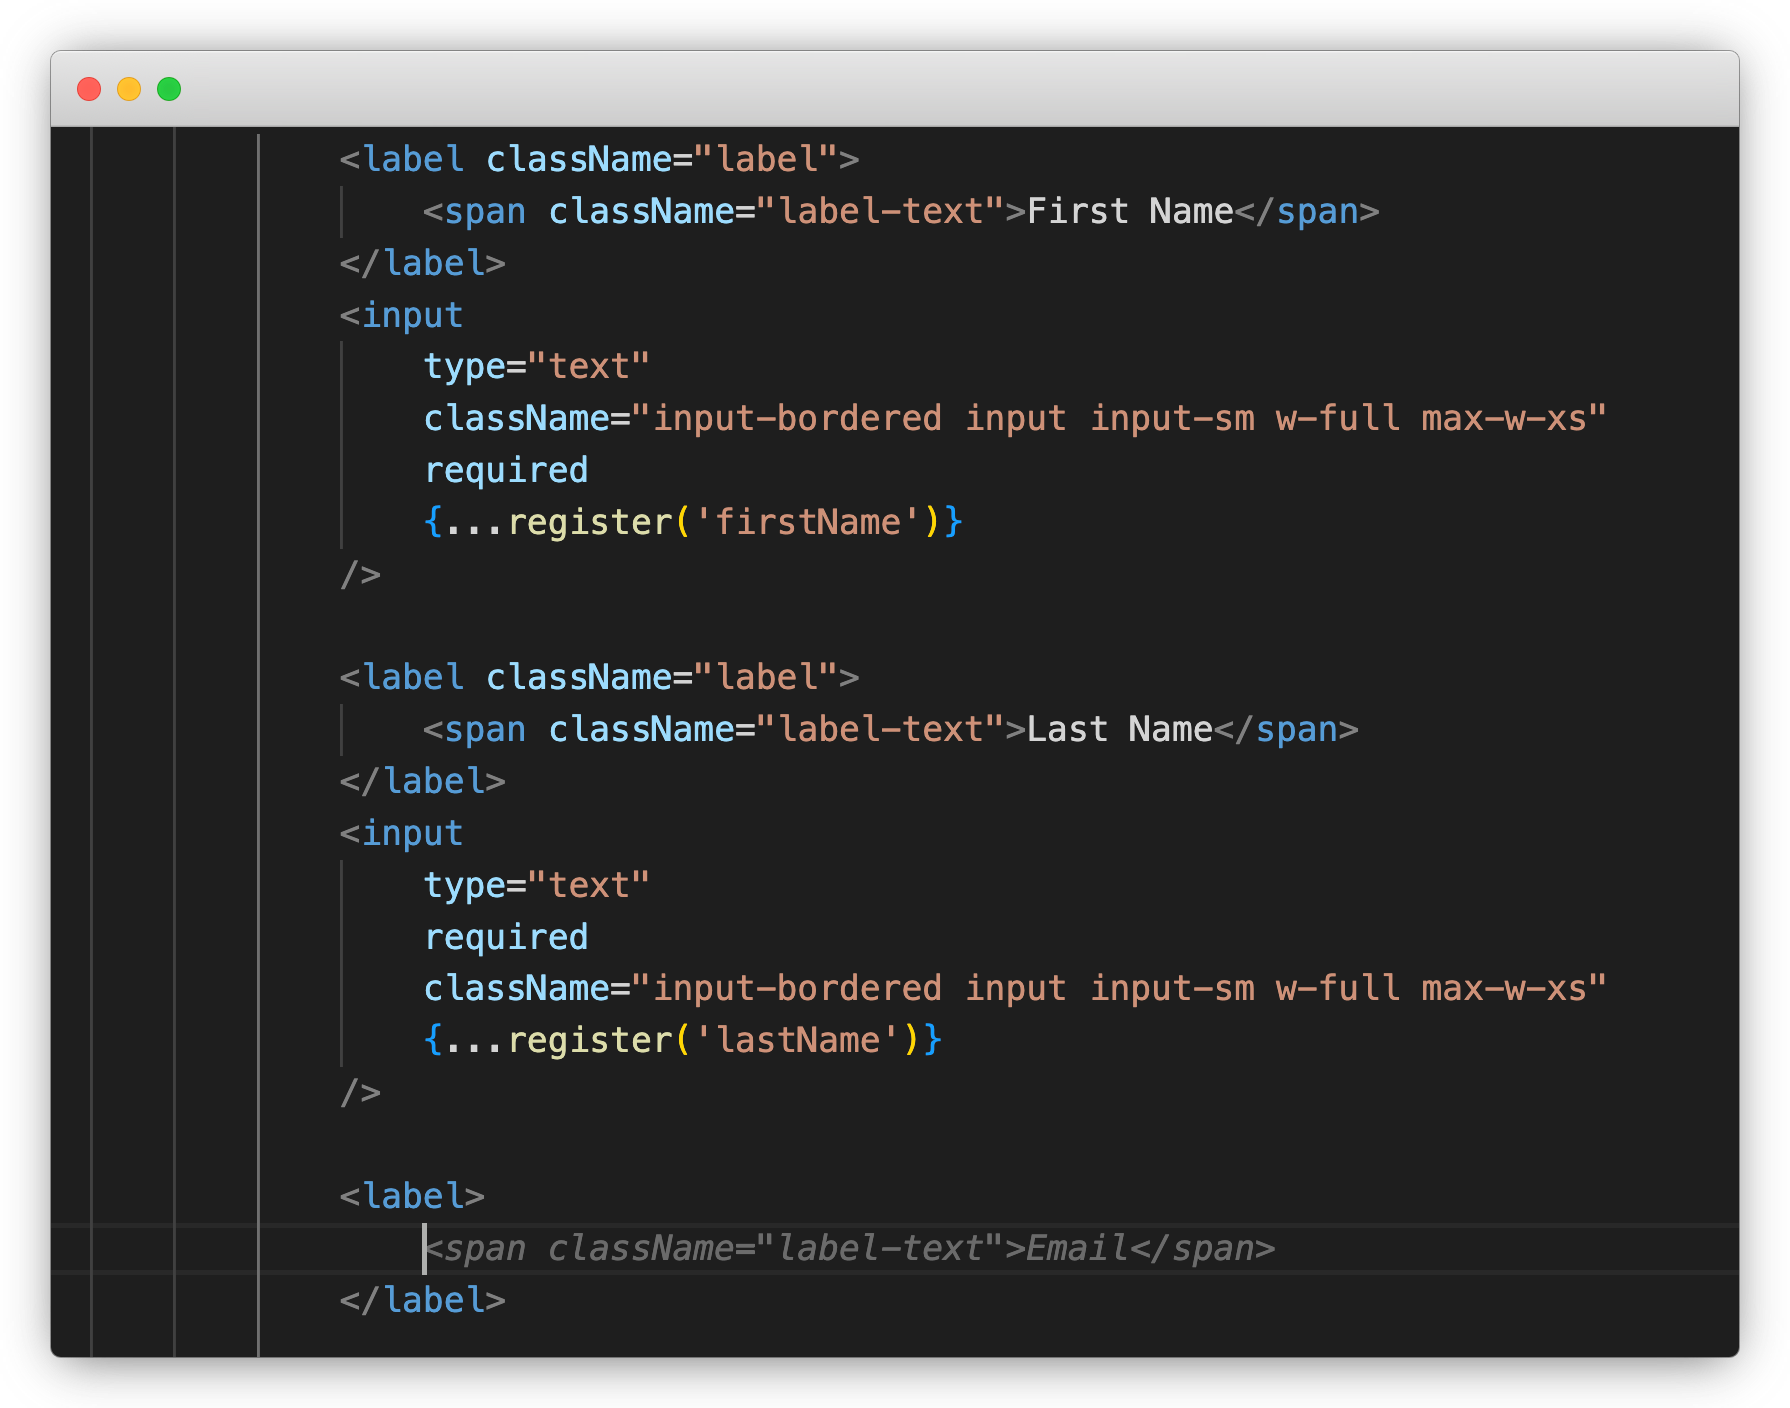Image resolution: width=1790 pixels, height=1408 pixels.
Task: Click the 'lastName' string in register call
Action: [x=797, y=1041]
